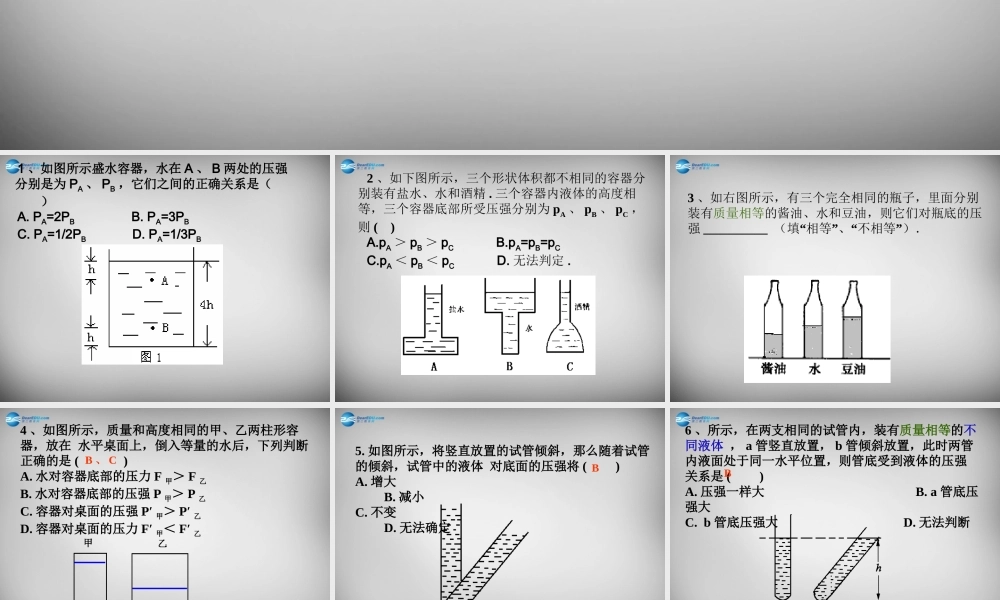The image size is (1000, 600).
Task: Click the 水 label under the middle bottle
Action: click(x=814, y=369)
